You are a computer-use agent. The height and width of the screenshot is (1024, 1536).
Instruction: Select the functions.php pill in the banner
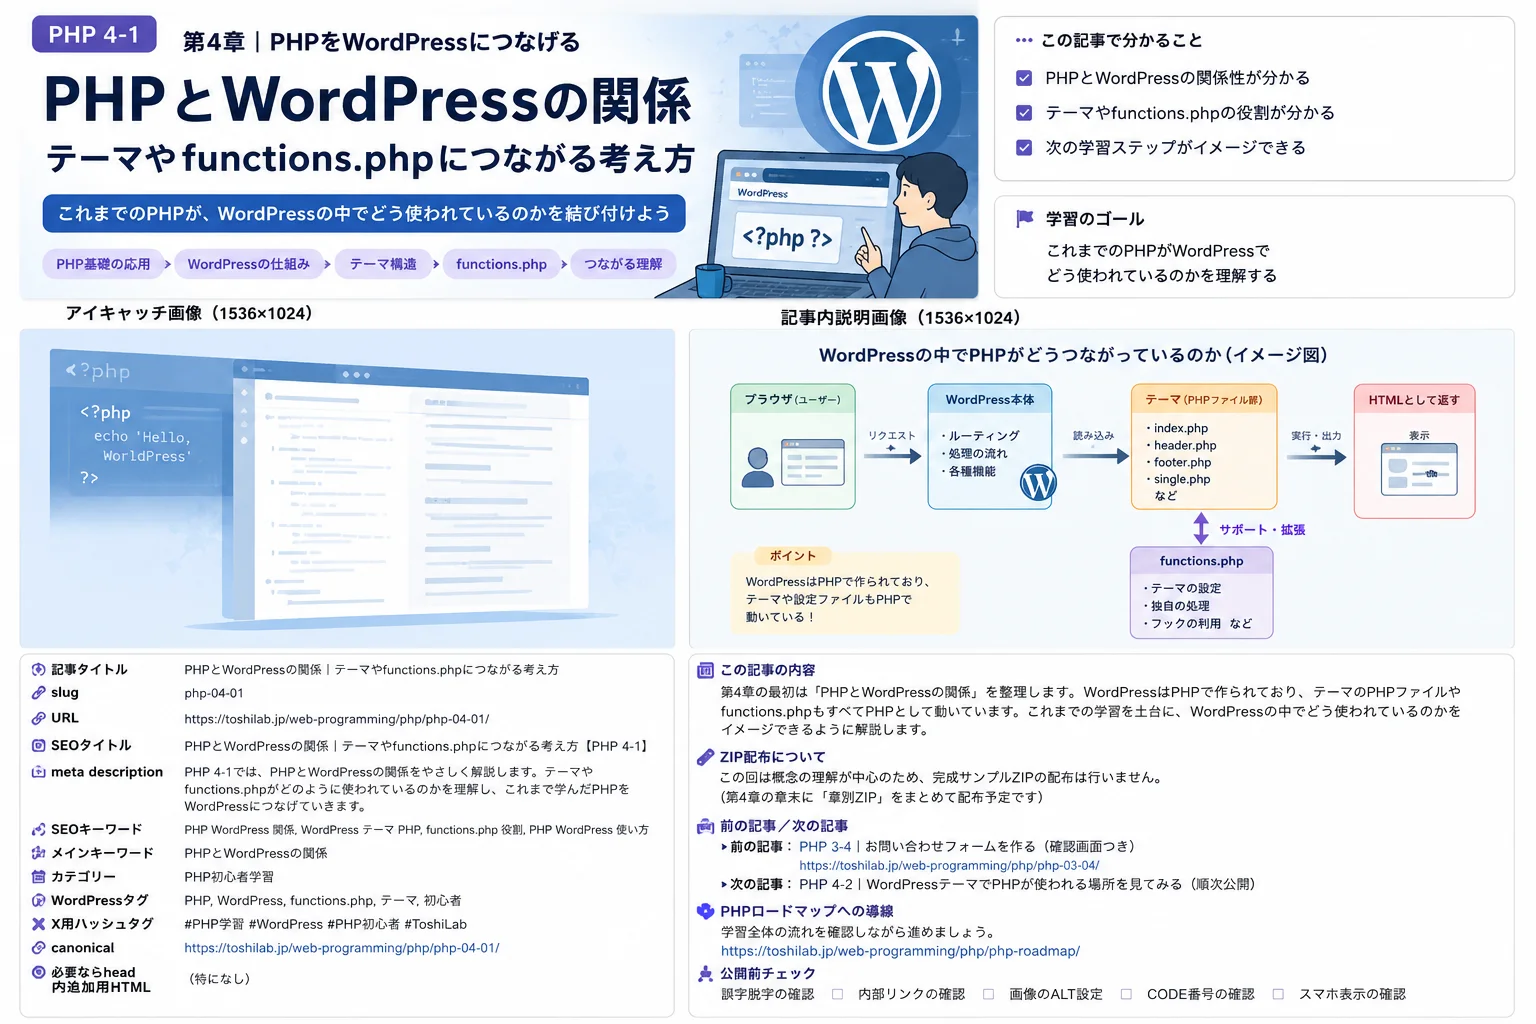click(x=501, y=264)
